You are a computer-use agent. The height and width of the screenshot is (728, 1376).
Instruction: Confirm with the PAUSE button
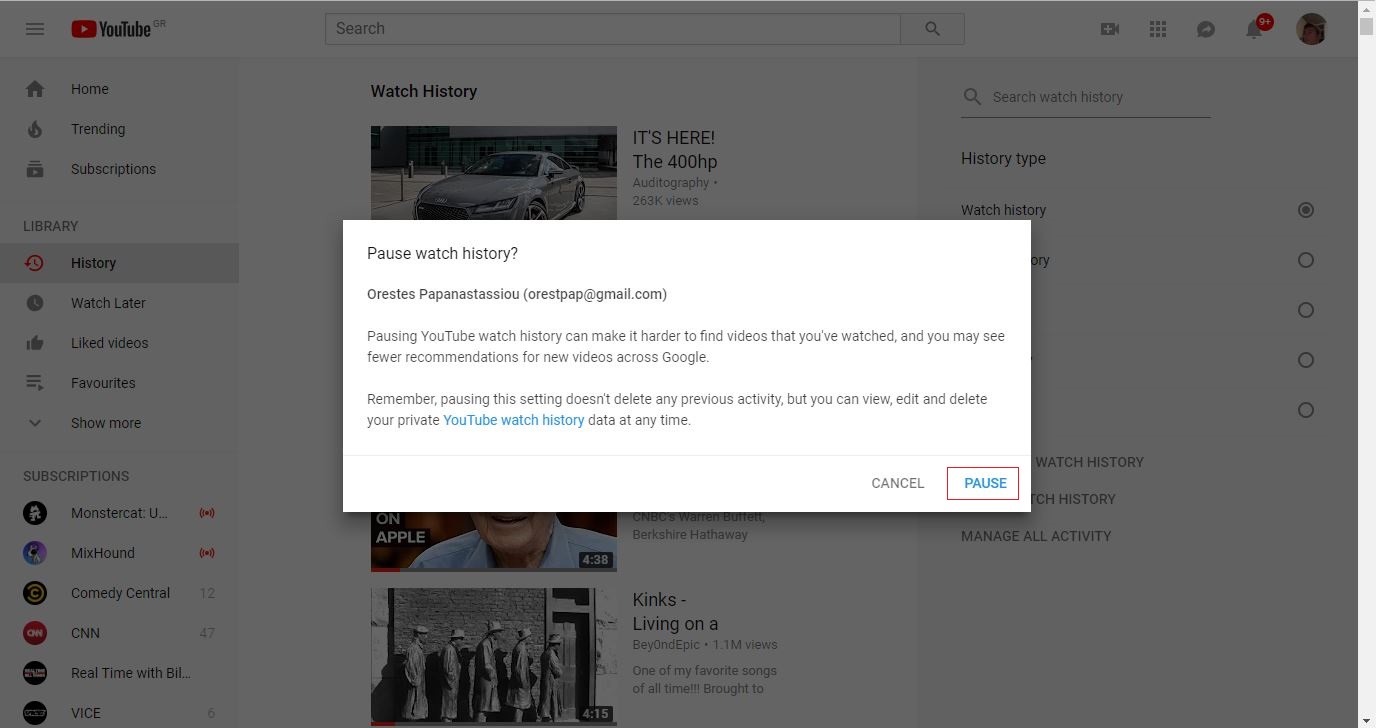985,483
